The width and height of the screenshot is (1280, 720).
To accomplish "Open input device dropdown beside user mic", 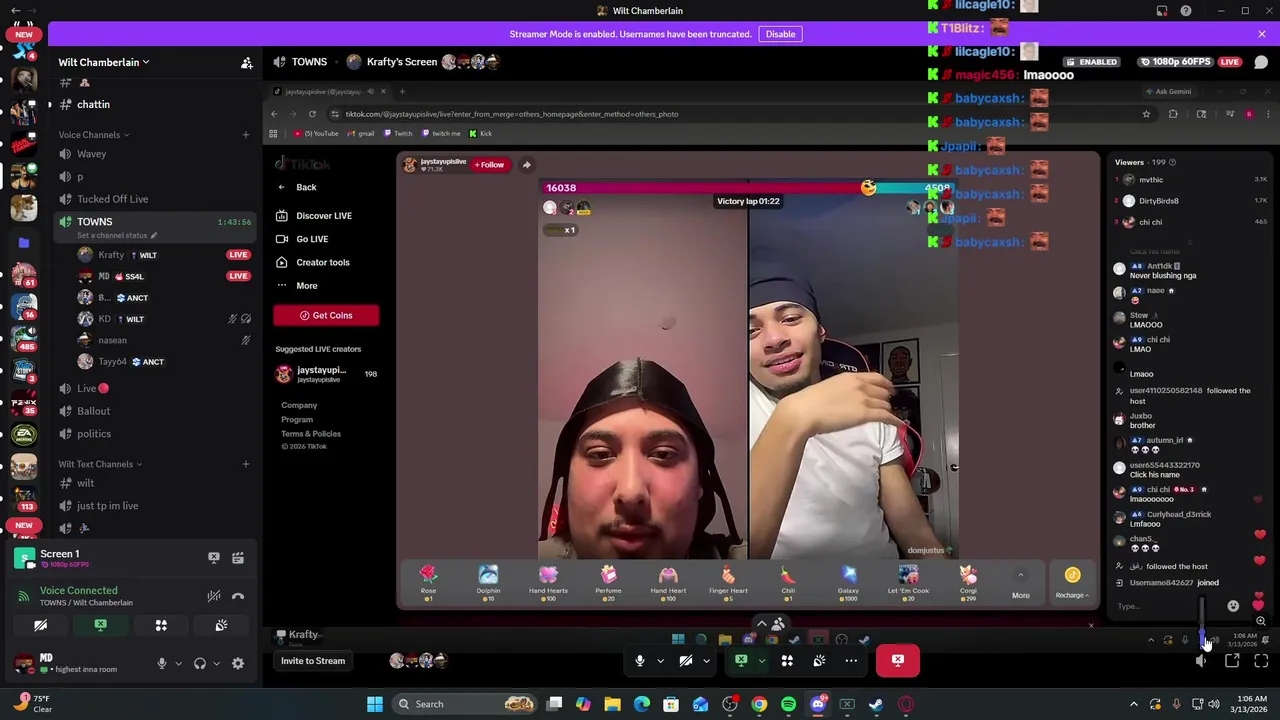I will click(x=179, y=663).
